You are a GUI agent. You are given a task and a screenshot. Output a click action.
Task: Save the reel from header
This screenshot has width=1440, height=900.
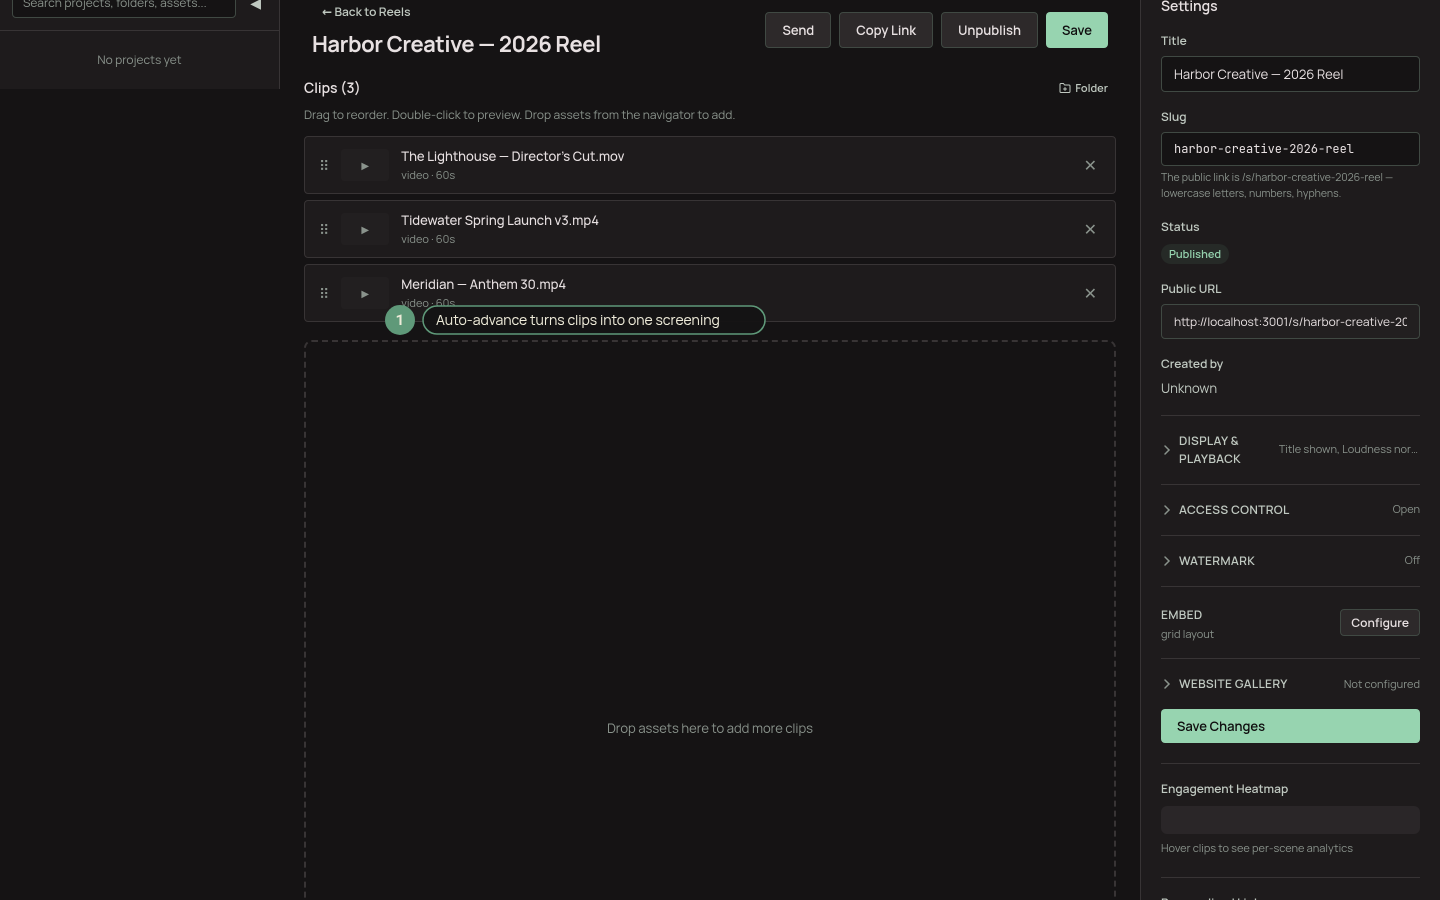tap(1077, 30)
